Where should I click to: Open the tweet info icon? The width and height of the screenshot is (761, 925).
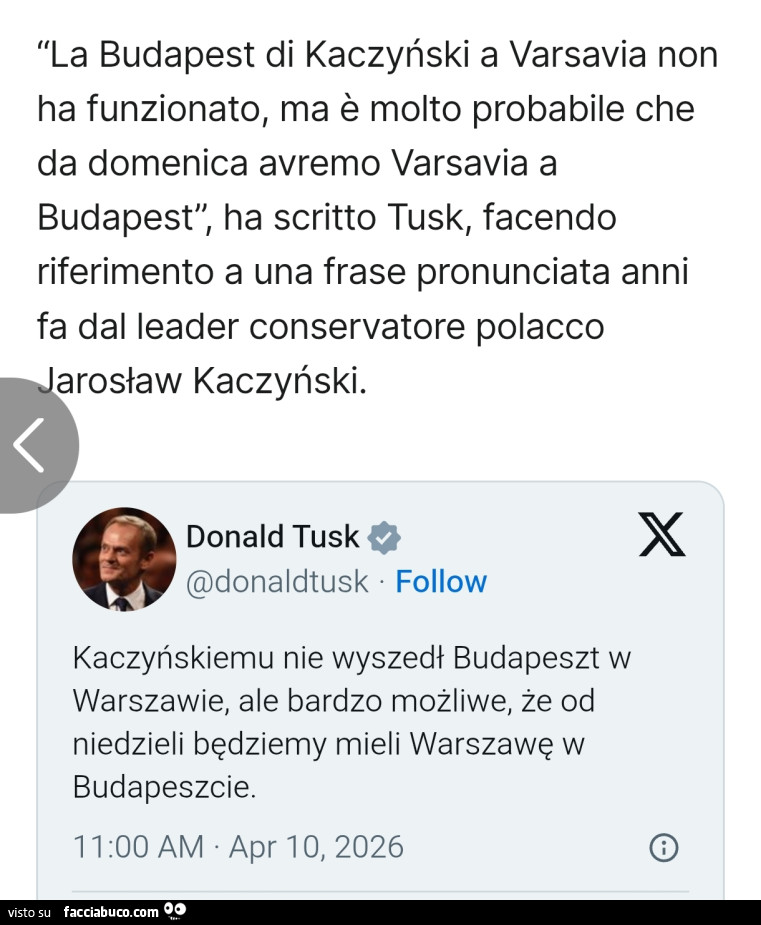click(664, 848)
